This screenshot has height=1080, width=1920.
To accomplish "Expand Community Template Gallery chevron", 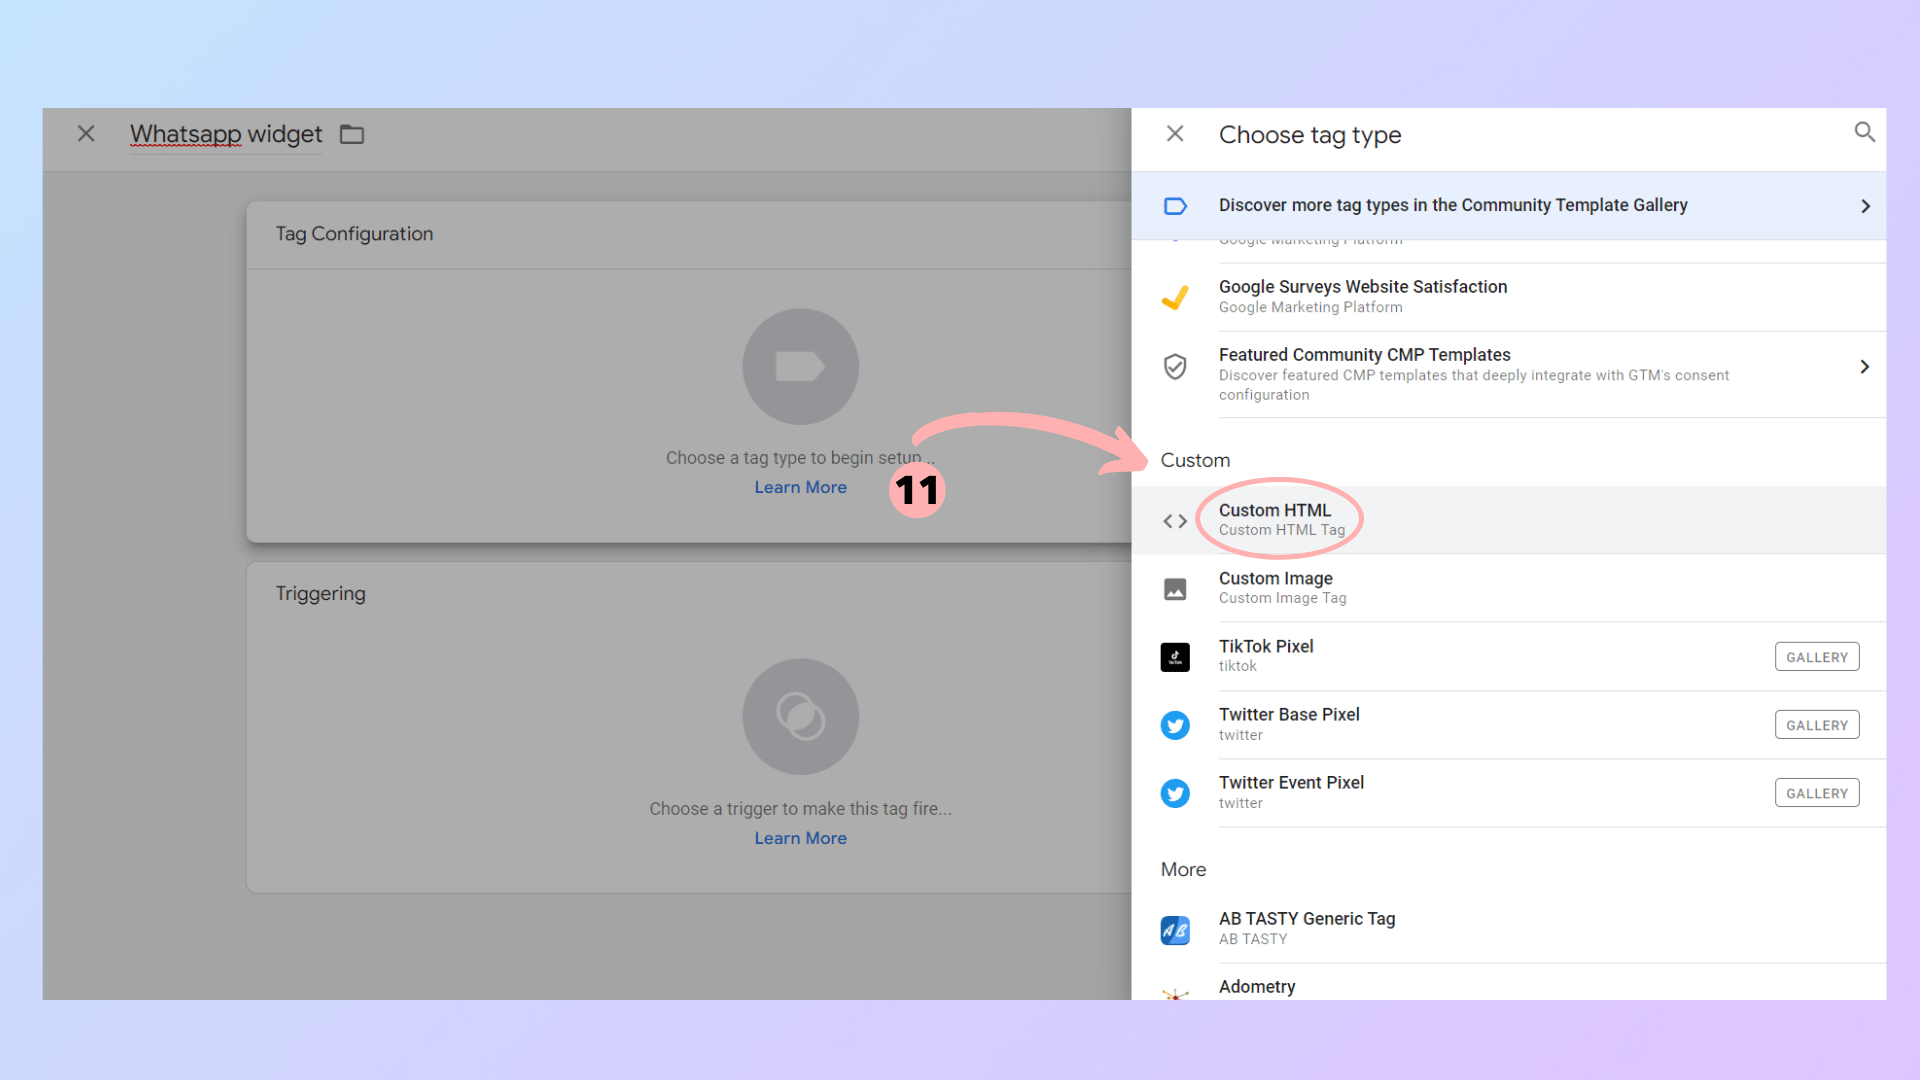I will point(1865,206).
